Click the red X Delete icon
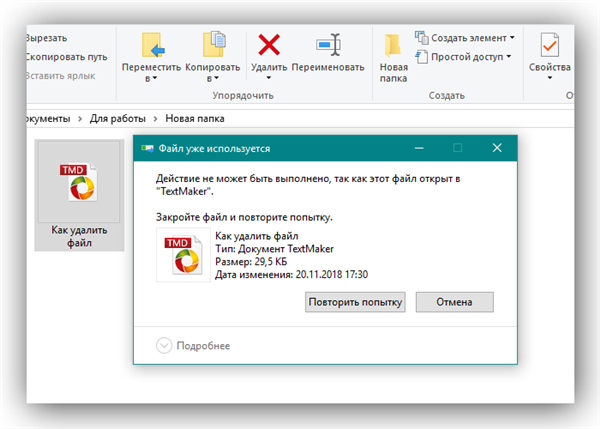The height and width of the screenshot is (429, 600). tap(269, 45)
